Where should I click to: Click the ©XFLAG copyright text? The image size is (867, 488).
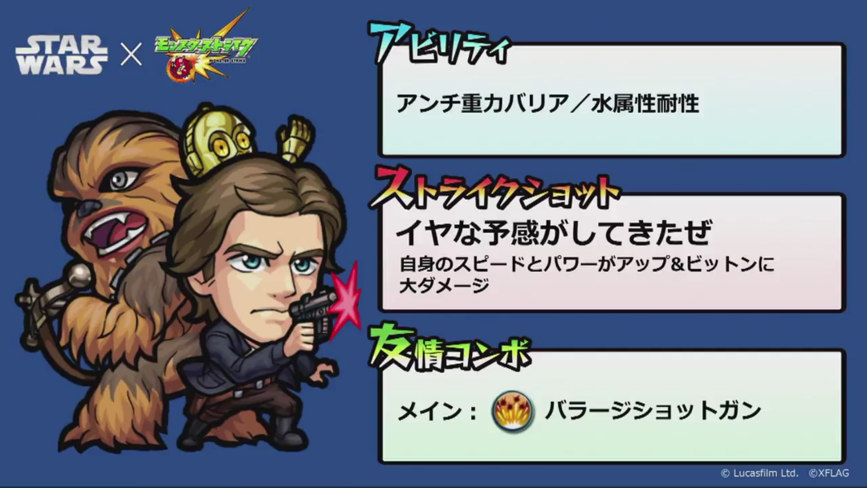tap(828, 473)
